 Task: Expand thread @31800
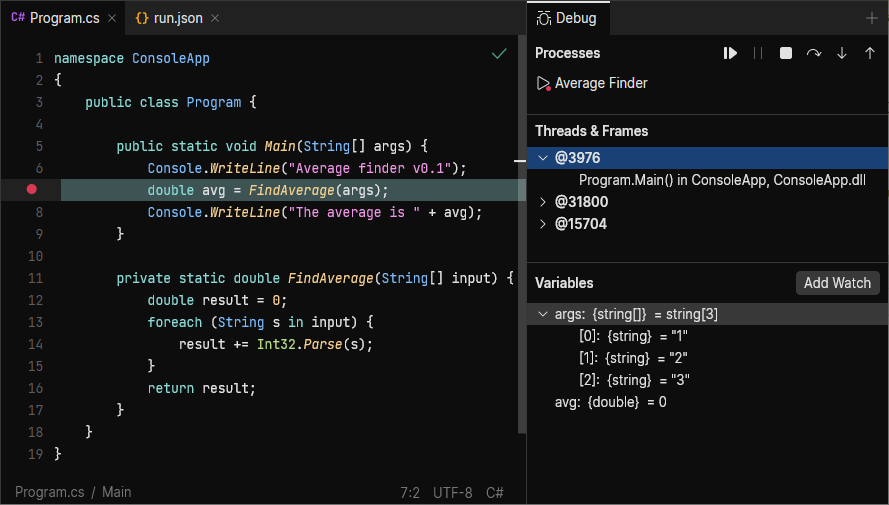(x=543, y=202)
